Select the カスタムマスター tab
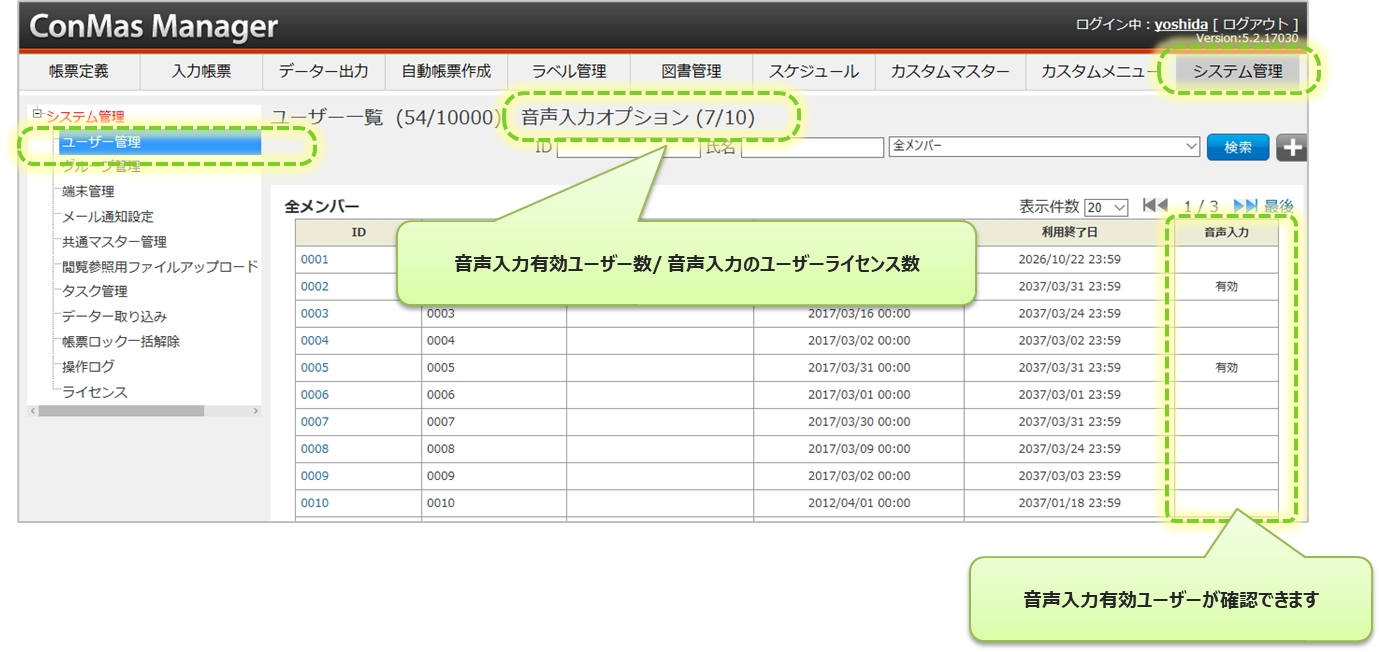This screenshot has width=1380, height=652. 950,71
